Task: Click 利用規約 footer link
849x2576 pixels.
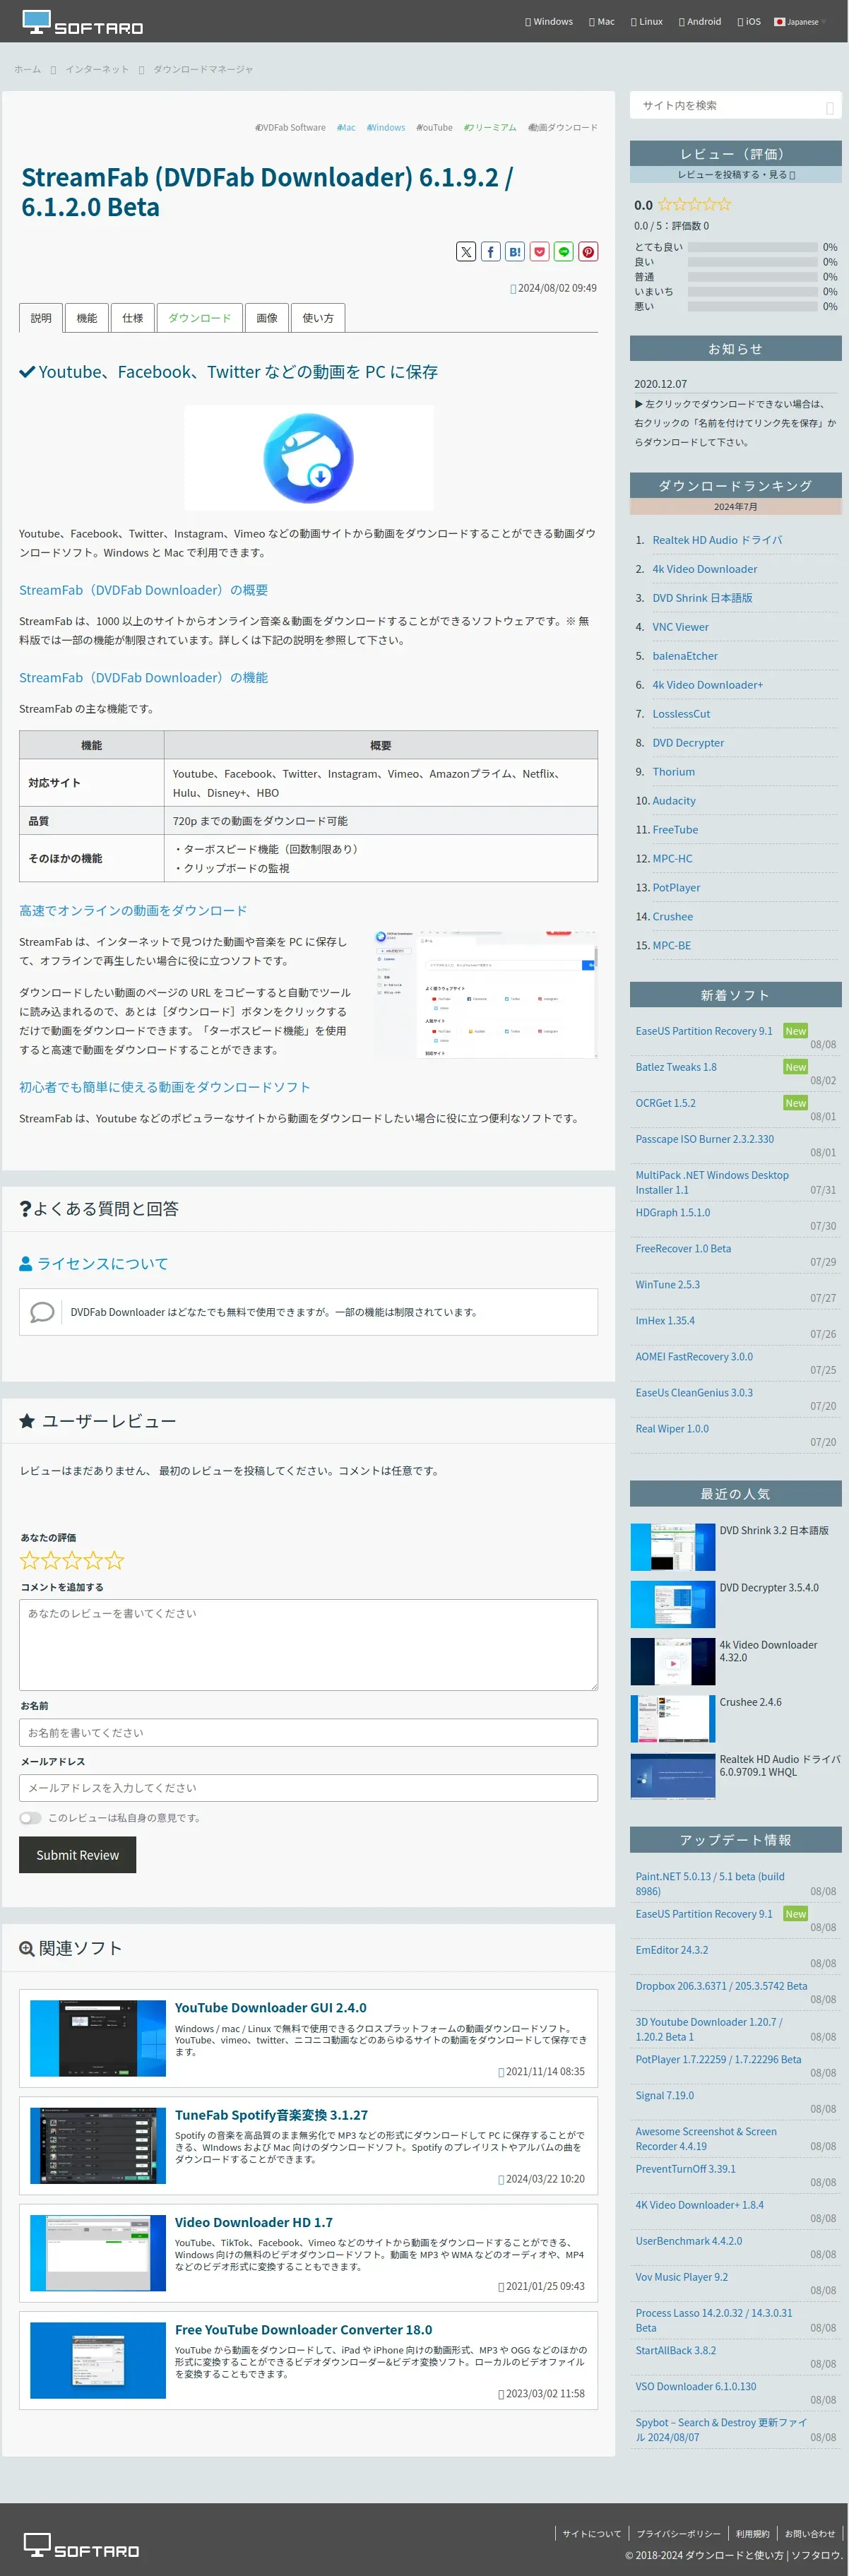Action: click(752, 2534)
